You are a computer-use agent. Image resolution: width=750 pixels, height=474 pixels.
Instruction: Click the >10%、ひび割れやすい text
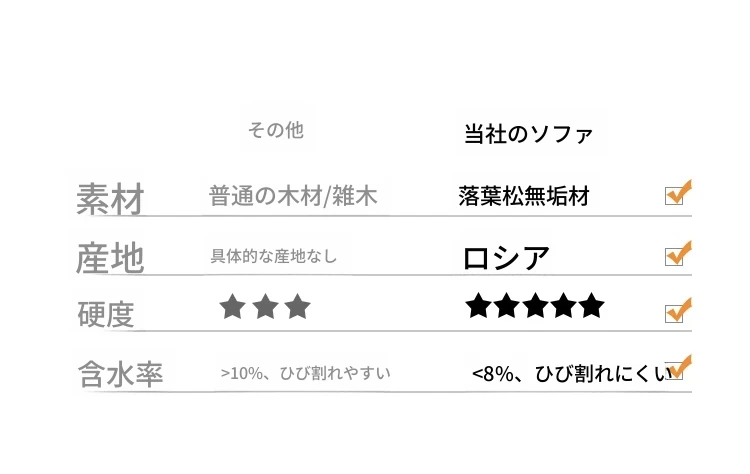click(x=305, y=373)
